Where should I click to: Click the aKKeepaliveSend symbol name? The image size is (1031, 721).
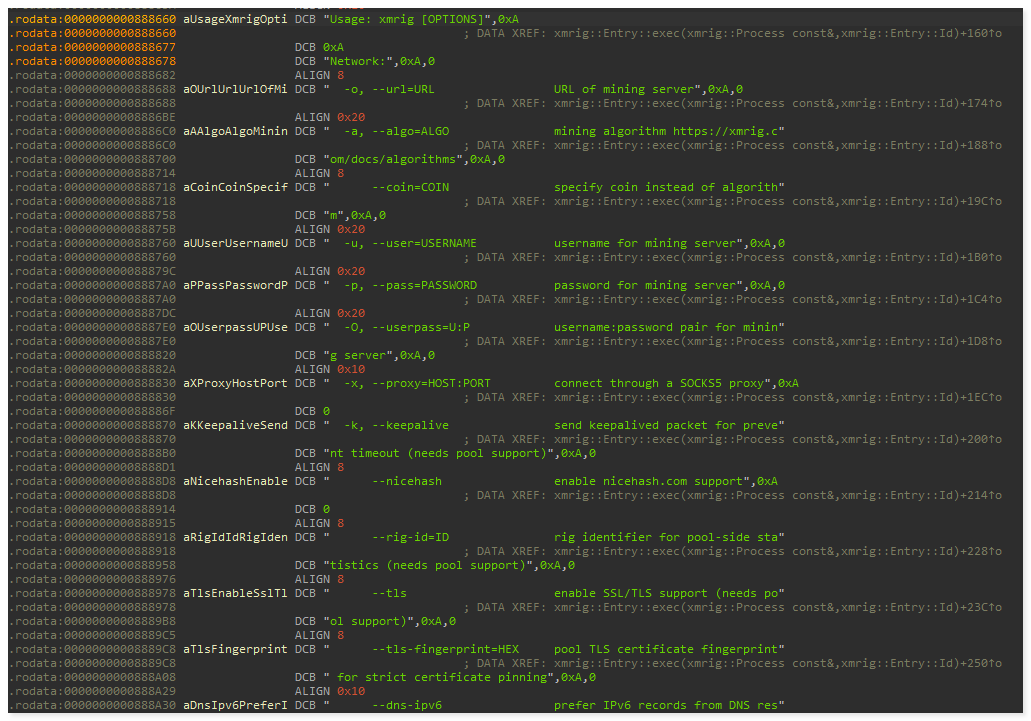[x=235, y=425]
